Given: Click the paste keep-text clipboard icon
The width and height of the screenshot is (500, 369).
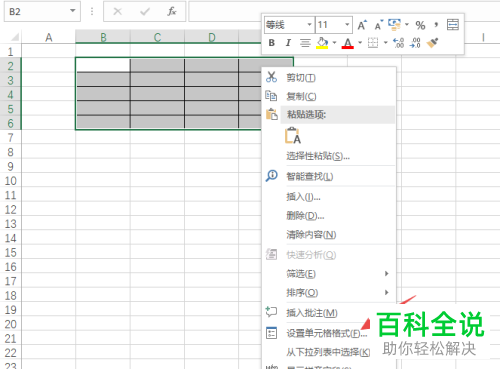Looking at the screenshot, I should click(293, 136).
